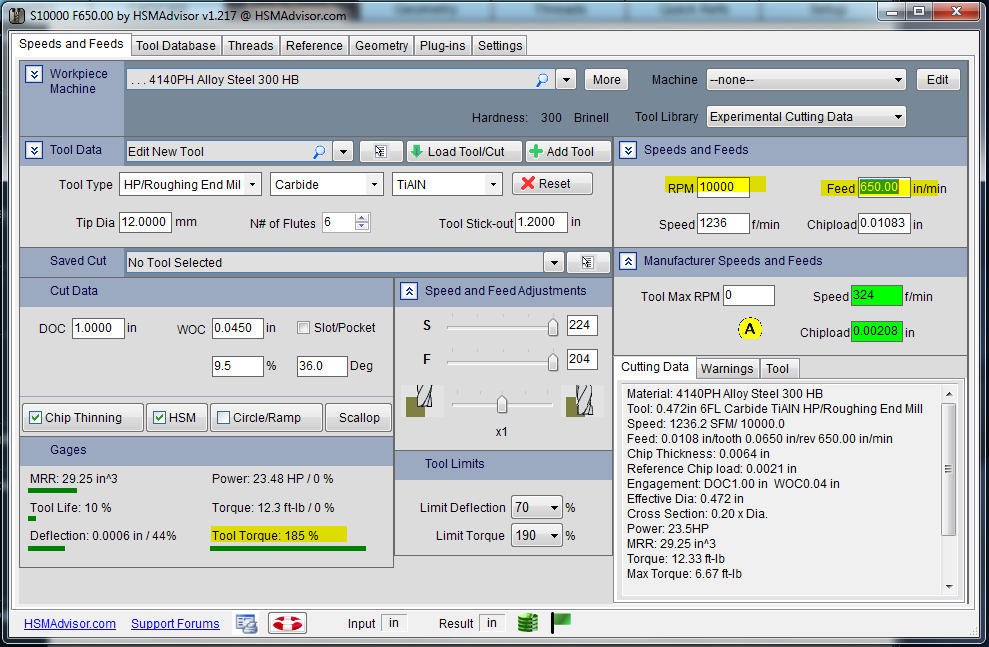This screenshot has width=989, height=647.
Task: Switch to the Geometry tab
Action: (x=381, y=45)
